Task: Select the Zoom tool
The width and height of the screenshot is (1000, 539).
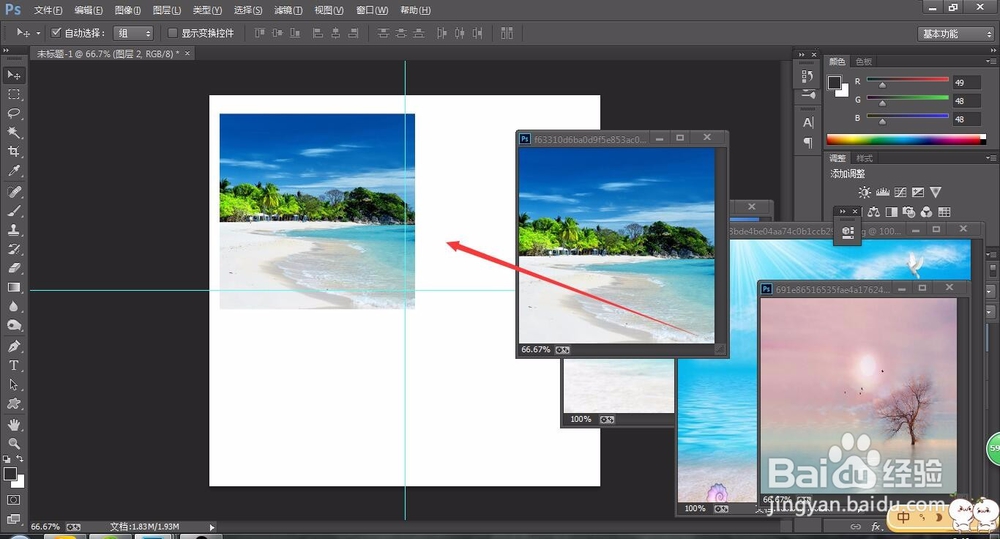Action: pyautogui.click(x=13, y=443)
